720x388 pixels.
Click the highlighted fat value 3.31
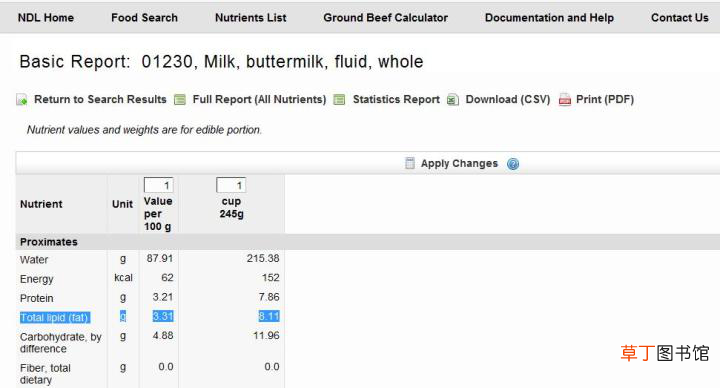163,316
